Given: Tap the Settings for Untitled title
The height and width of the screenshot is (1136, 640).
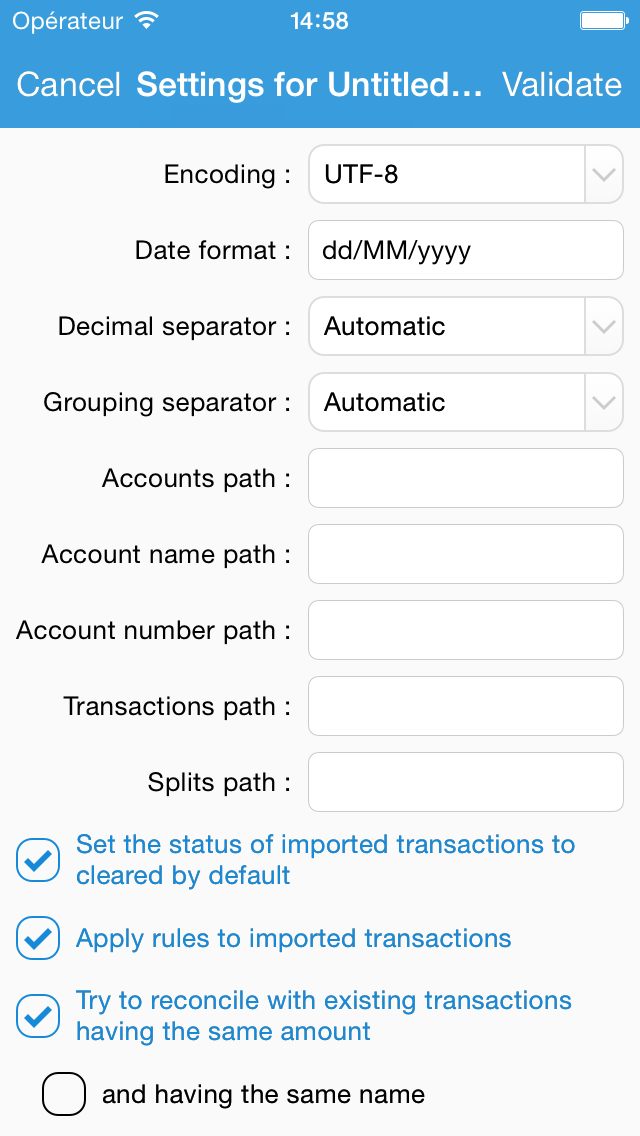Looking at the screenshot, I should (309, 85).
